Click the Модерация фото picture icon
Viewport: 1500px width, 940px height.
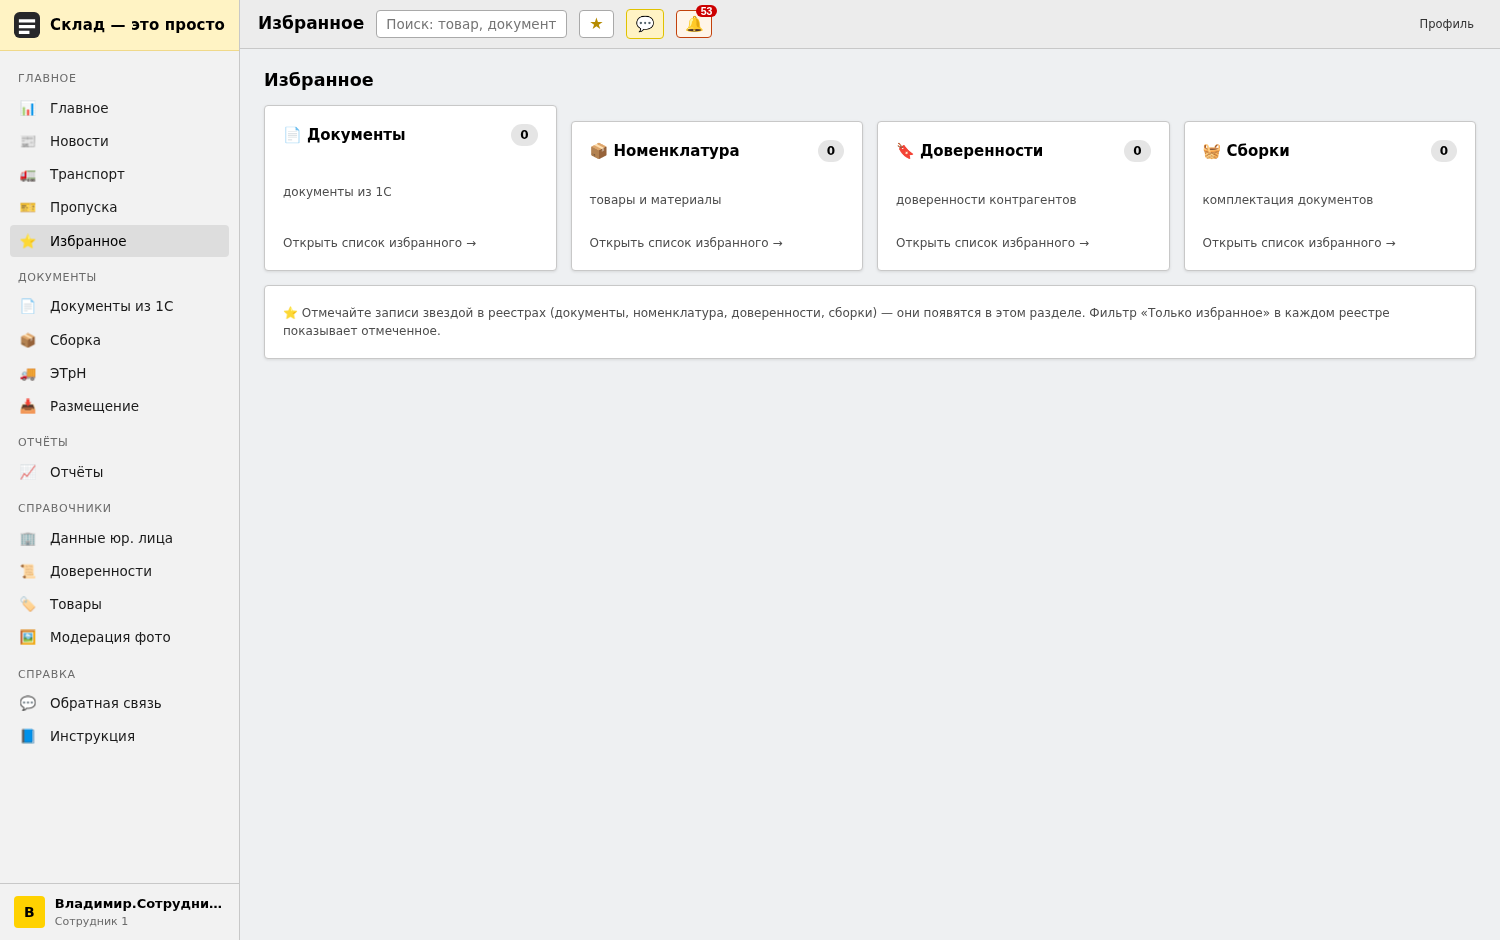(x=28, y=637)
